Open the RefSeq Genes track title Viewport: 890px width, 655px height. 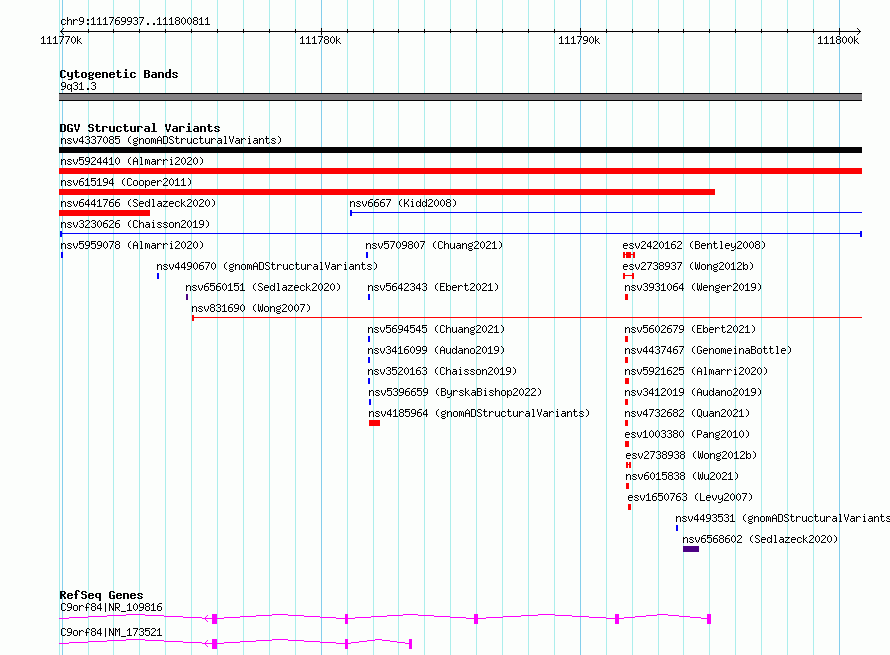(101, 595)
